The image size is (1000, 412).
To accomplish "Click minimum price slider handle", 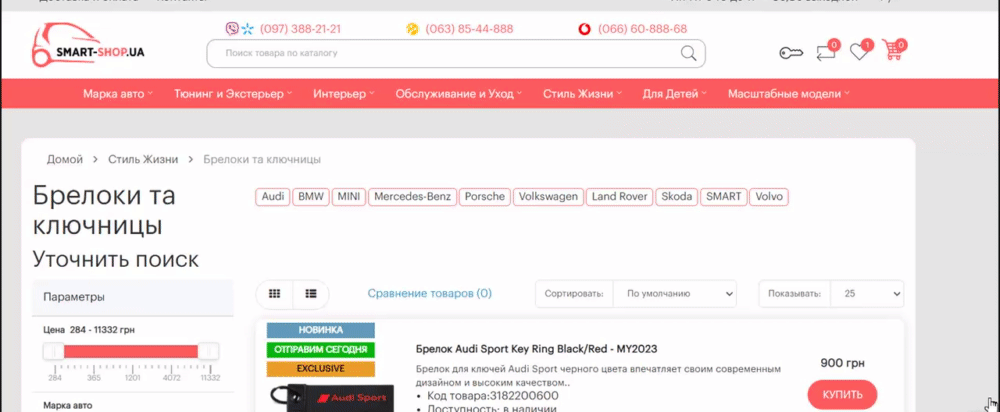I will coord(54,351).
